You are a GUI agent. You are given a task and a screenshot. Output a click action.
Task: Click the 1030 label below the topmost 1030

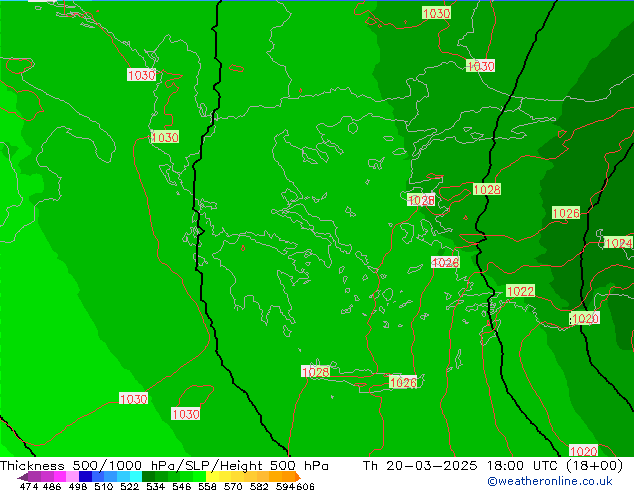click(480, 65)
